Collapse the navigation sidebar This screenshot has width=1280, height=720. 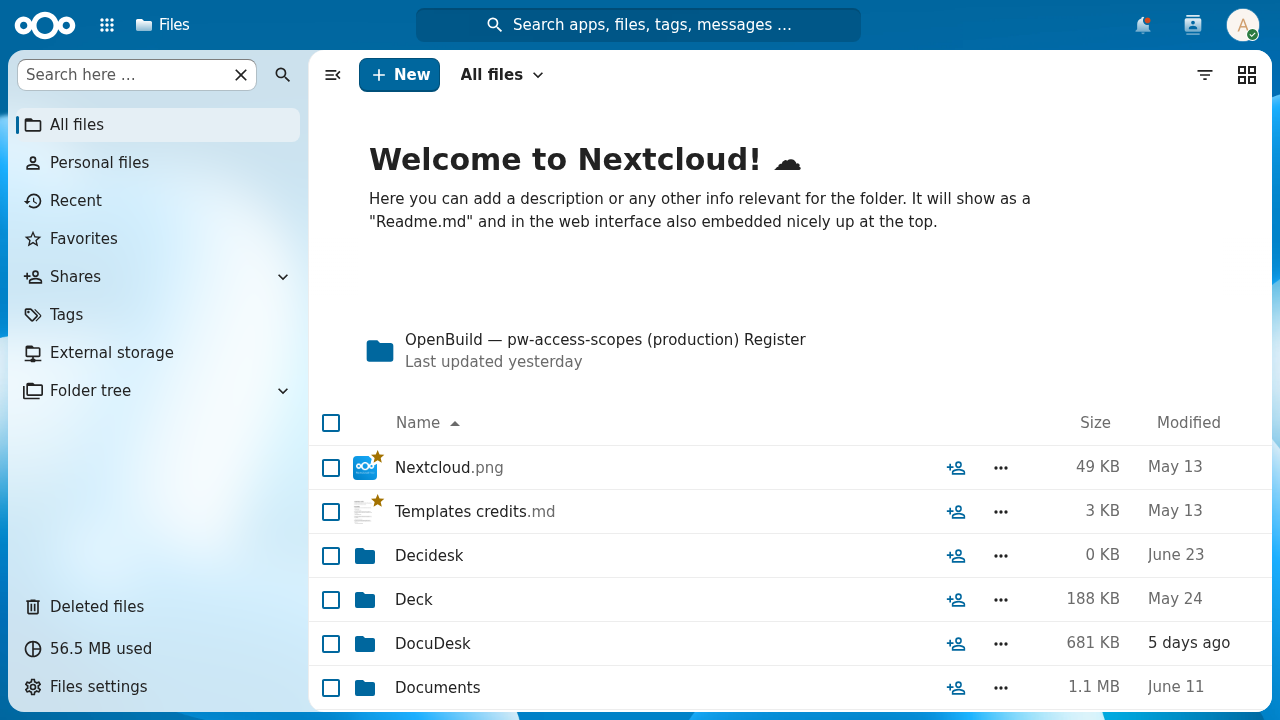333,75
